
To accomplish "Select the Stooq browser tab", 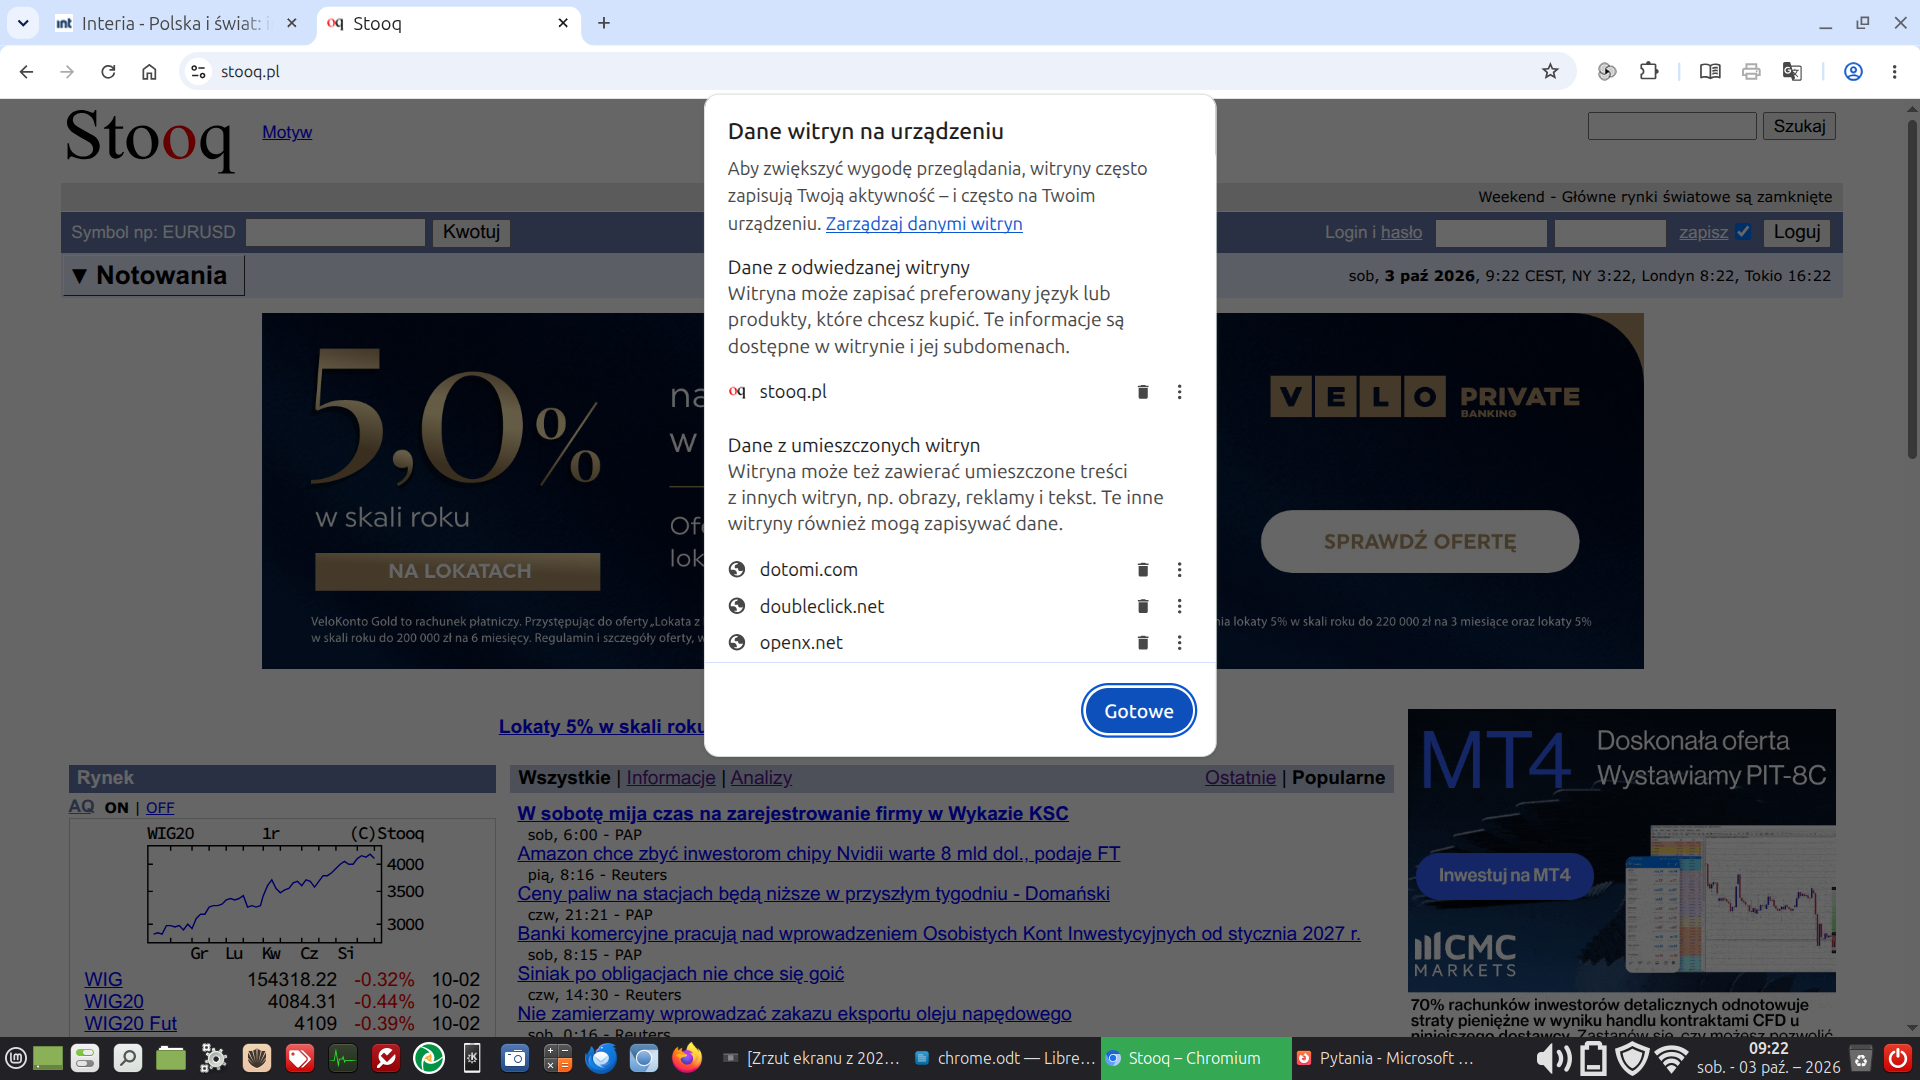I will pyautogui.click(x=450, y=23).
